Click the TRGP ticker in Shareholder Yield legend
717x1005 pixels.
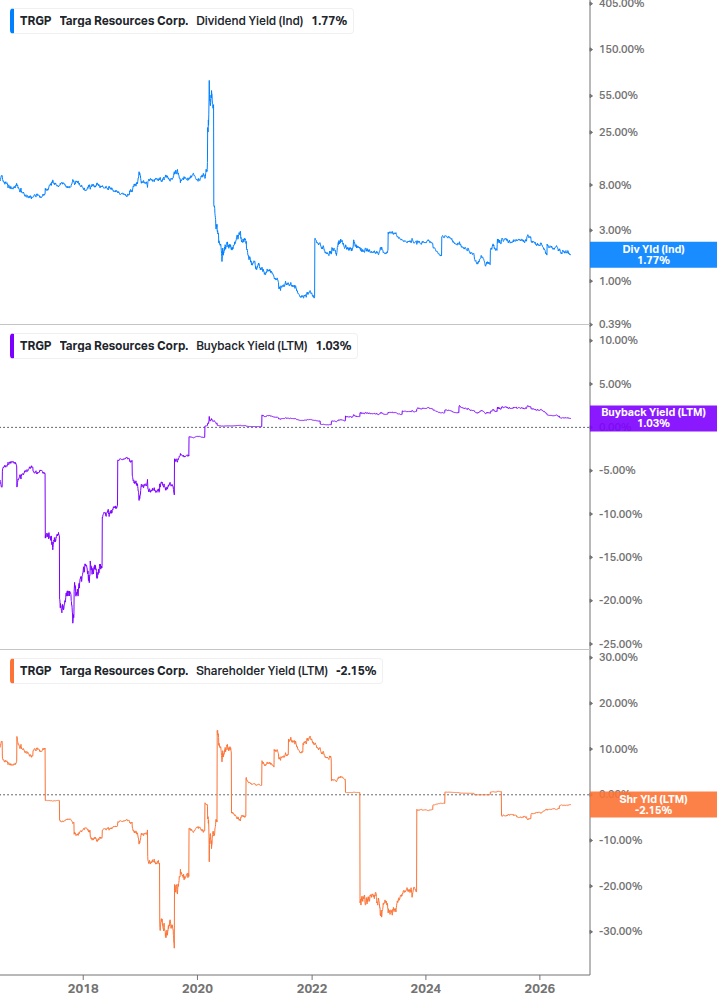pos(35,671)
